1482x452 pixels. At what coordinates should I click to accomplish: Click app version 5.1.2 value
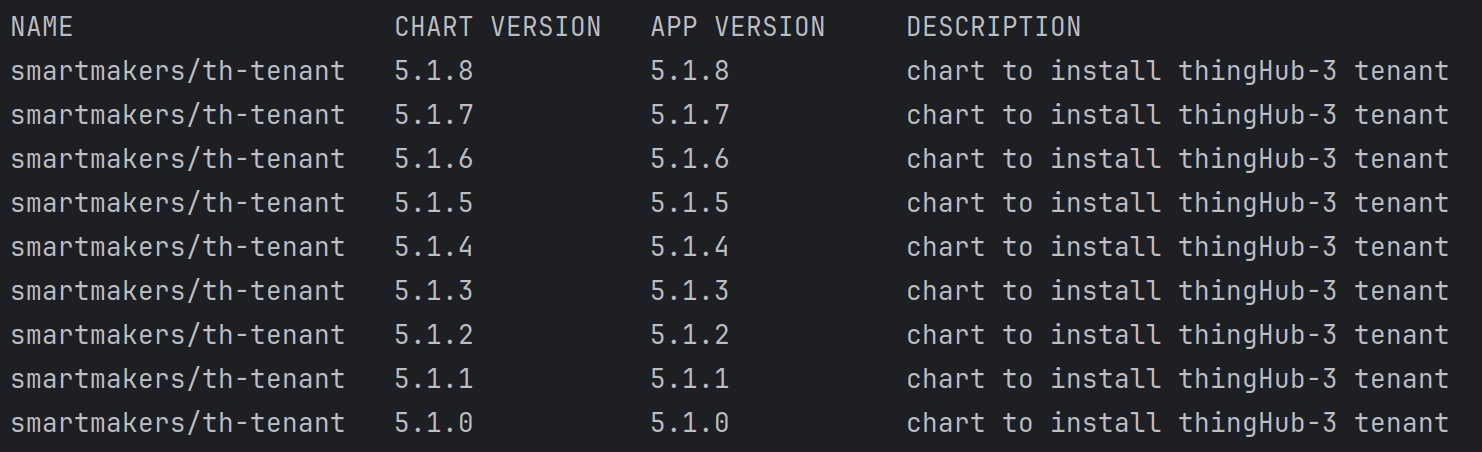(690, 335)
